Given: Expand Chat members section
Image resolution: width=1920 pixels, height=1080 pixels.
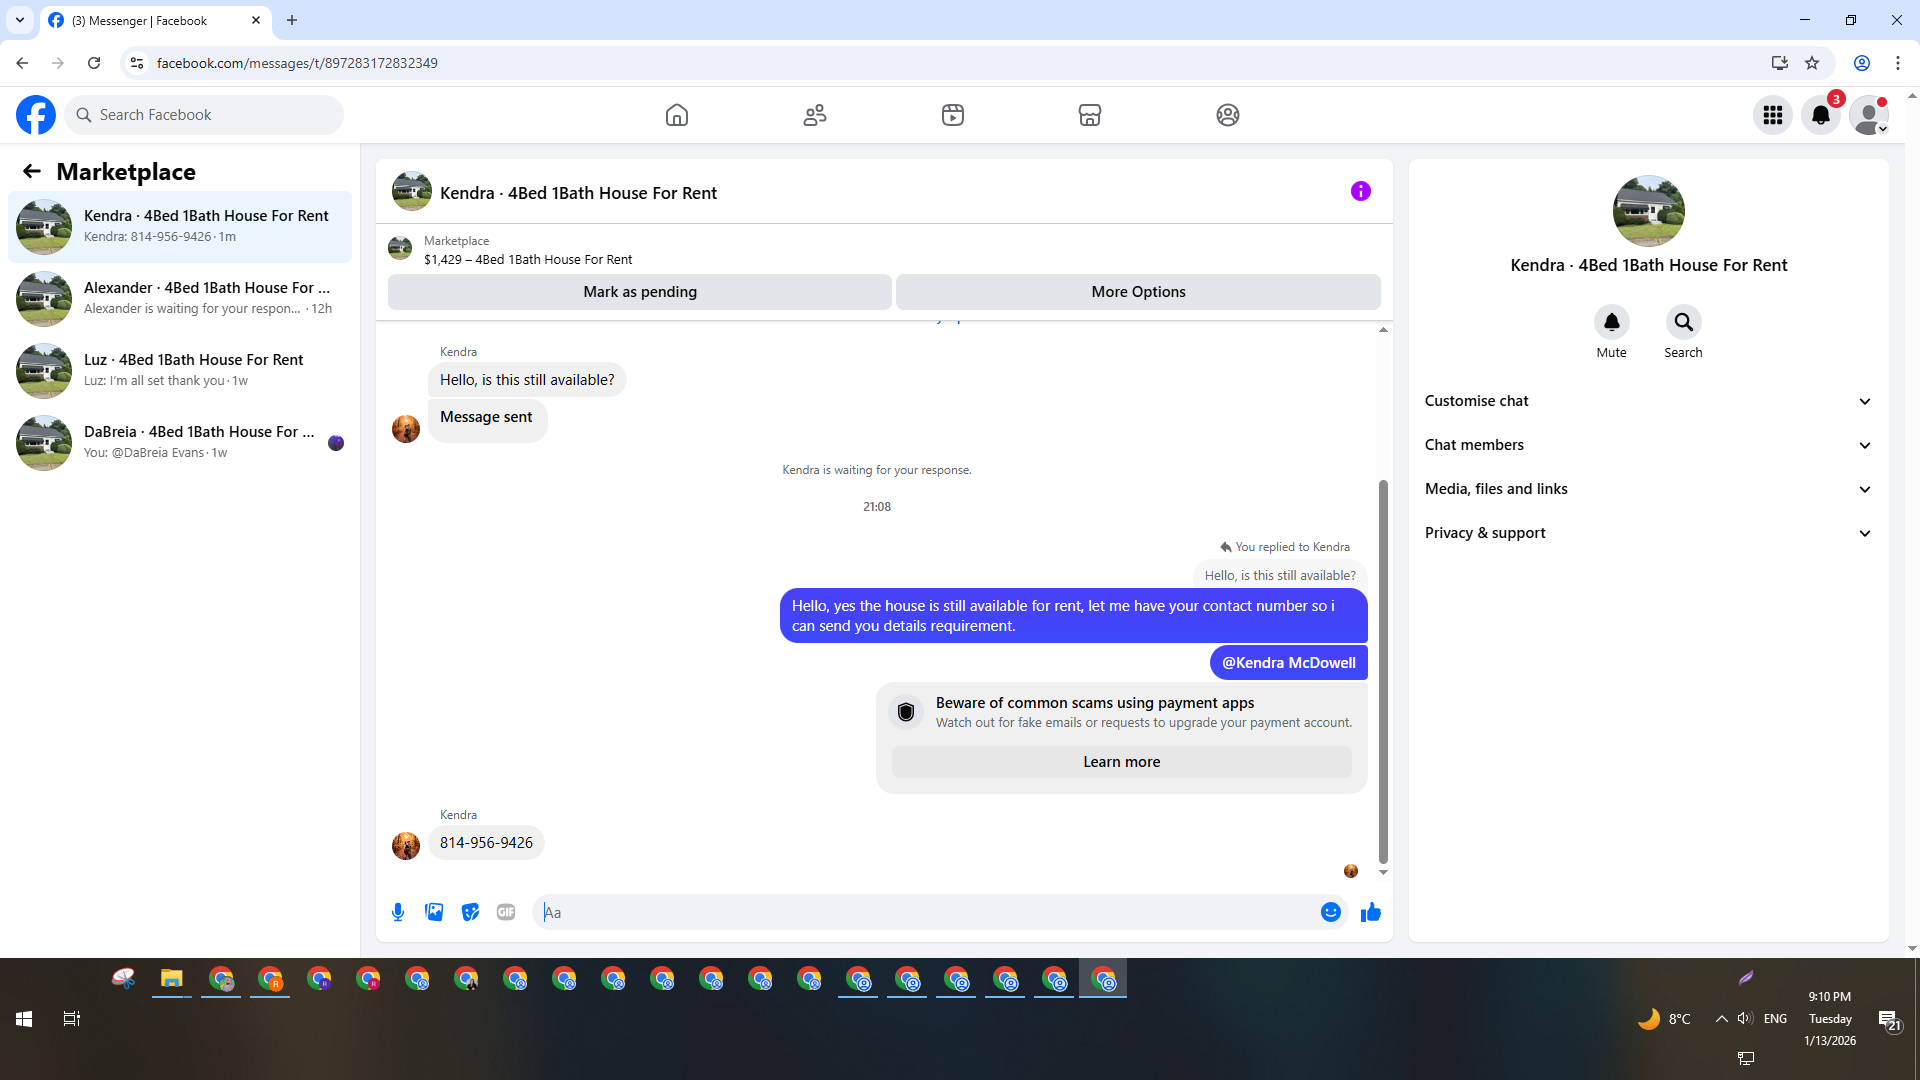Looking at the screenshot, I should coord(1648,445).
